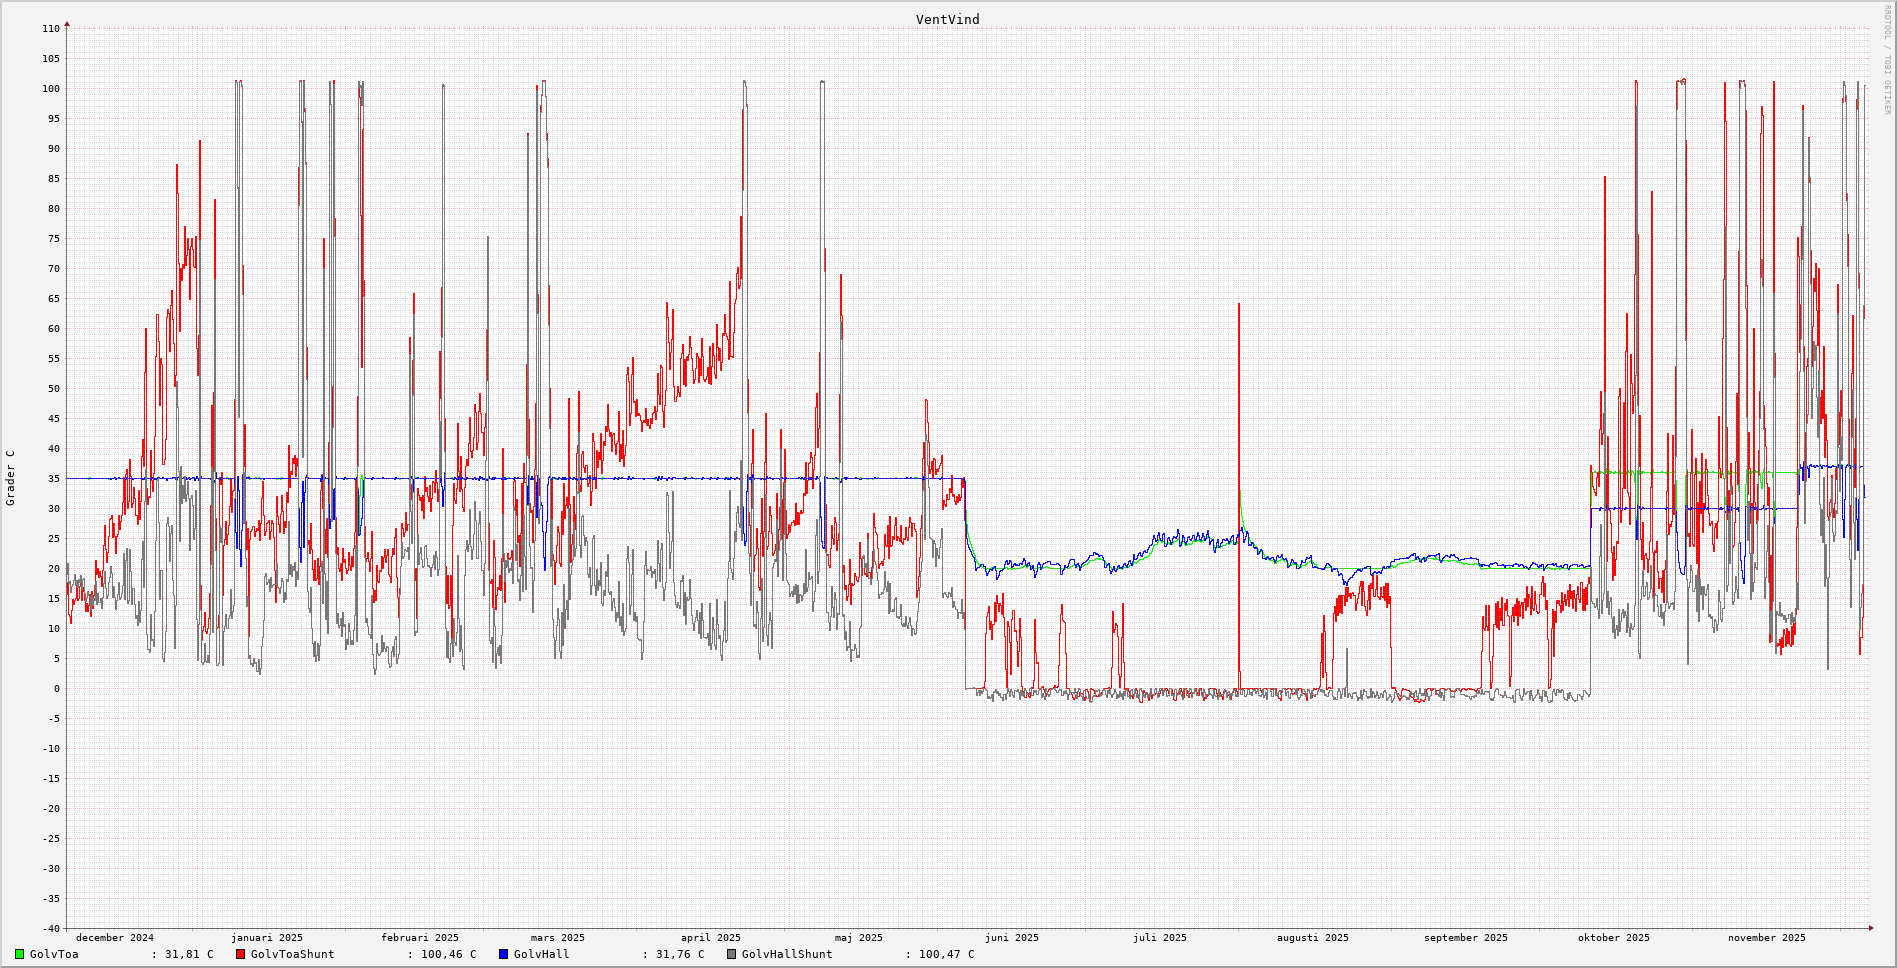This screenshot has height=968, width=1897.
Task: Click the red GolvToaShunt legend swatch
Action: point(240,954)
